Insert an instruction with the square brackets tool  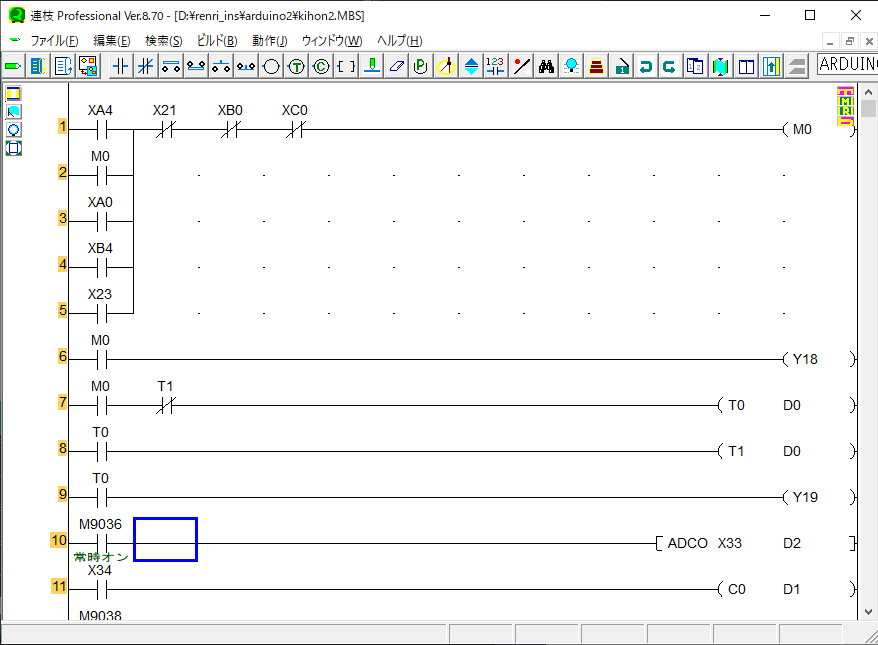(346, 66)
